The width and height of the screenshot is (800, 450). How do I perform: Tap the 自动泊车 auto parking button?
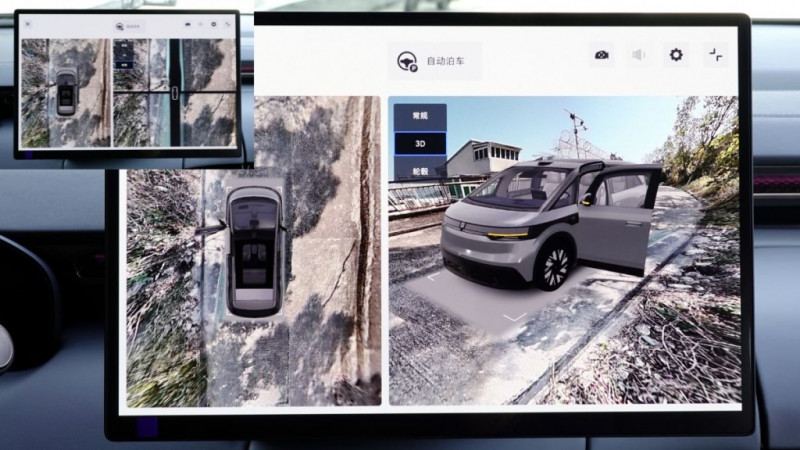[434, 61]
